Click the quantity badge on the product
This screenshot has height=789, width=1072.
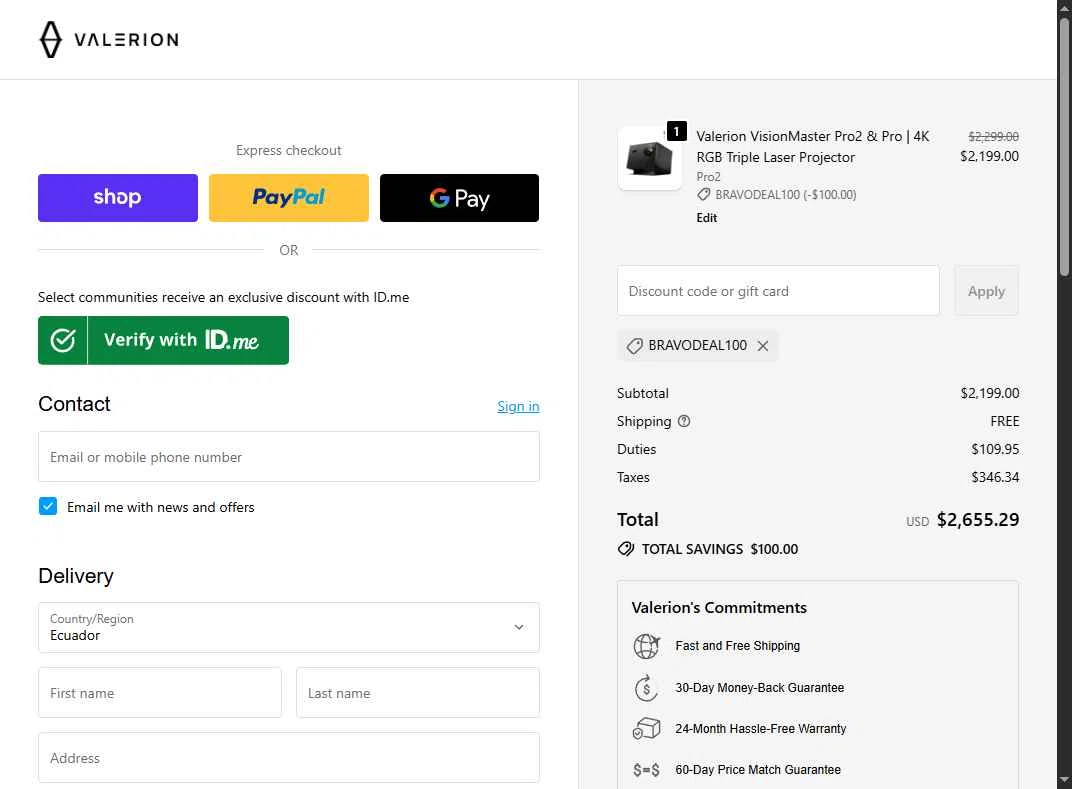pyautogui.click(x=676, y=131)
